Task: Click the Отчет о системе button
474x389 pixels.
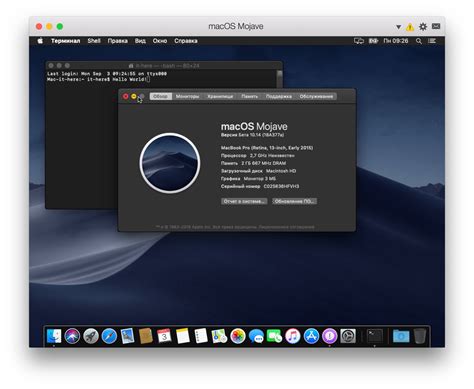Action: (244, 201)
